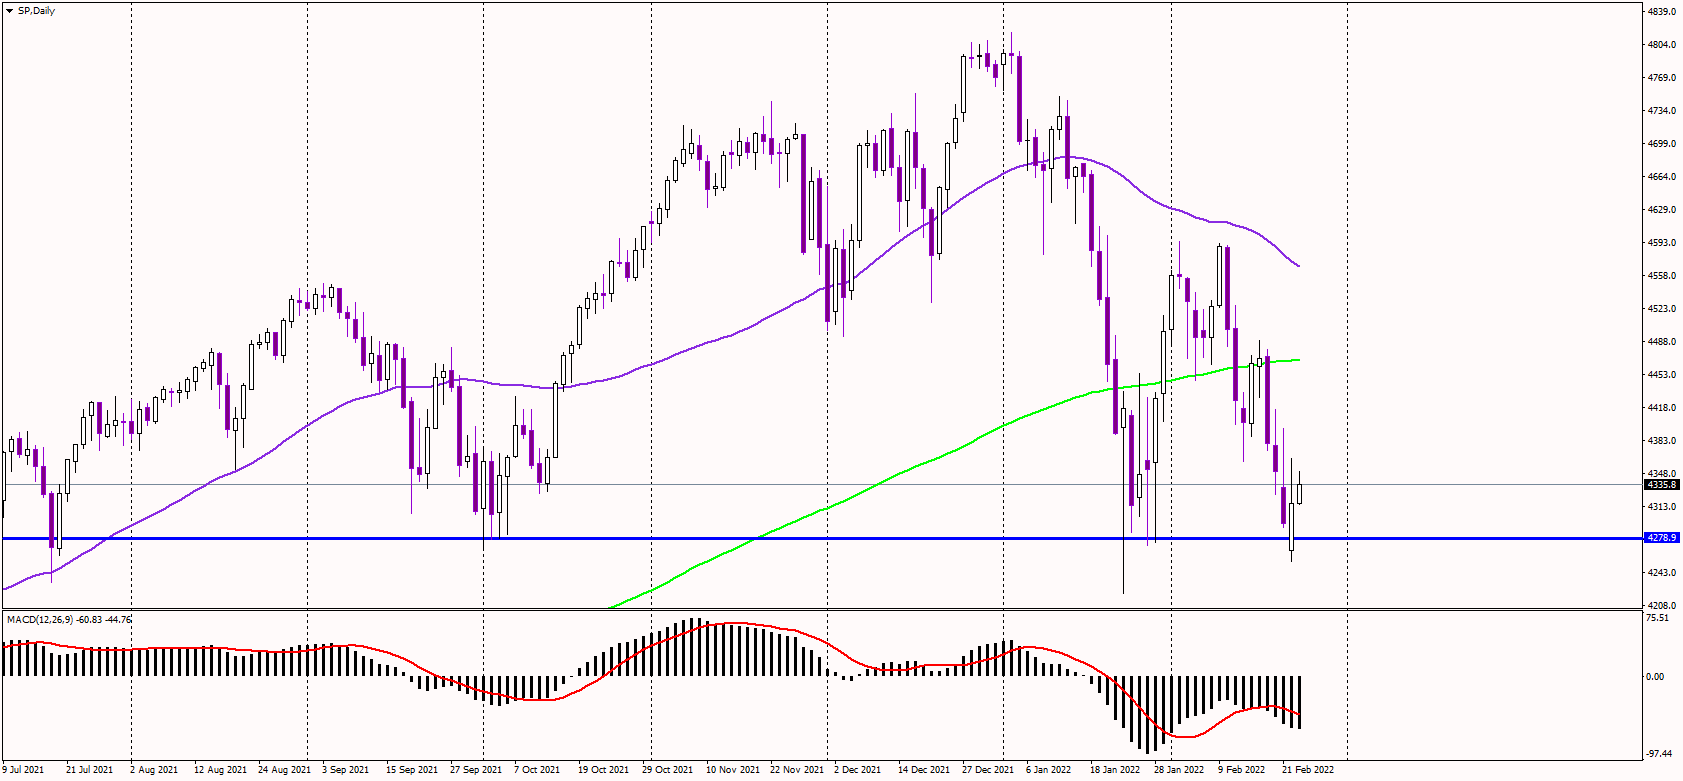Click the 18 Jan 2022 date label

tap(1115, 770)
